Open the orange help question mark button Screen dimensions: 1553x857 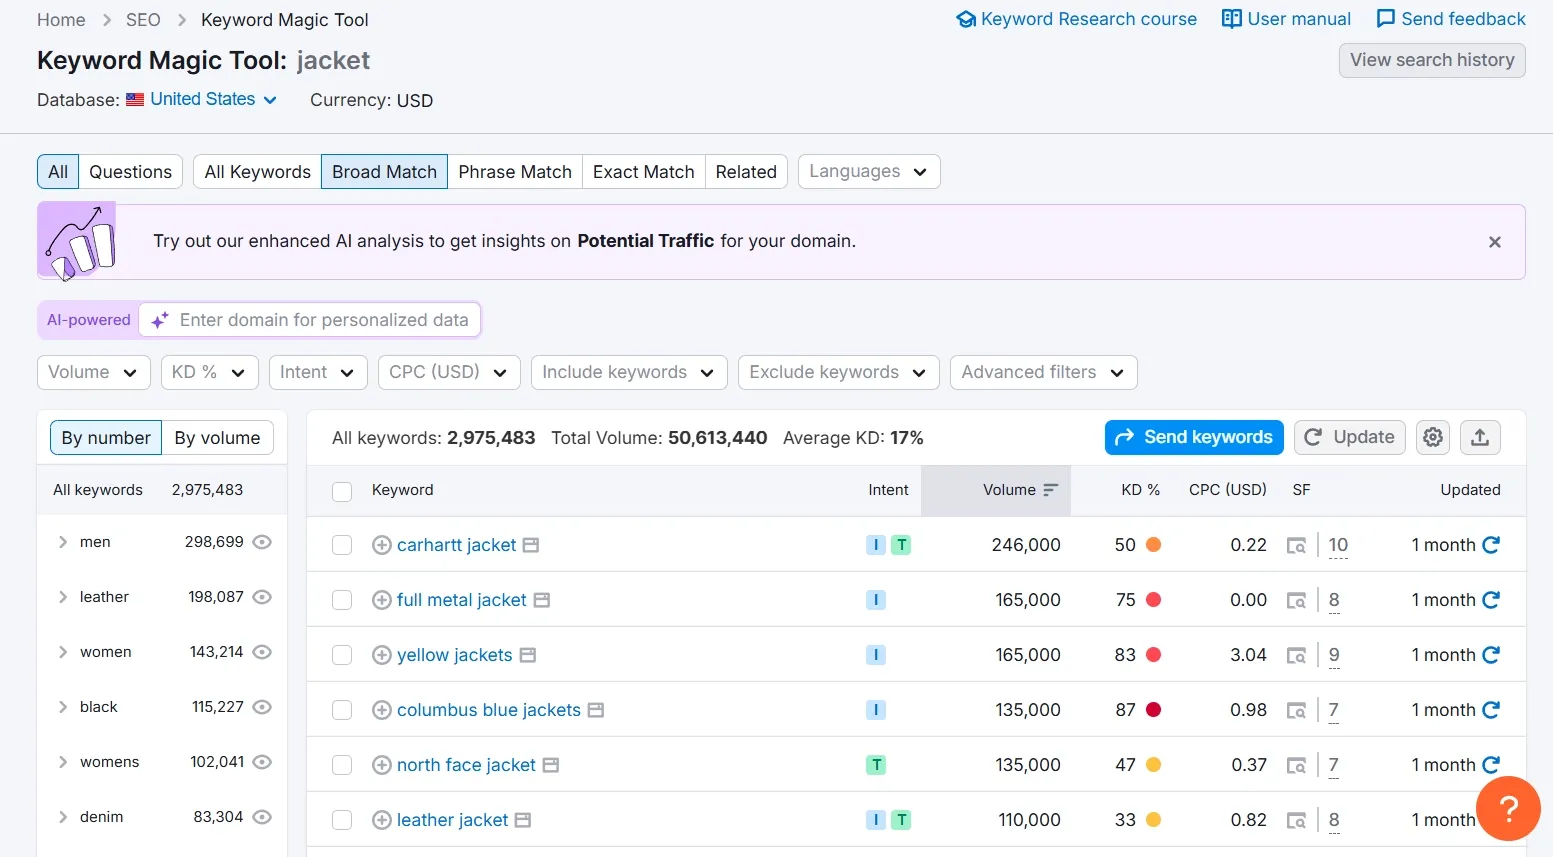(x=1508, y=808)
